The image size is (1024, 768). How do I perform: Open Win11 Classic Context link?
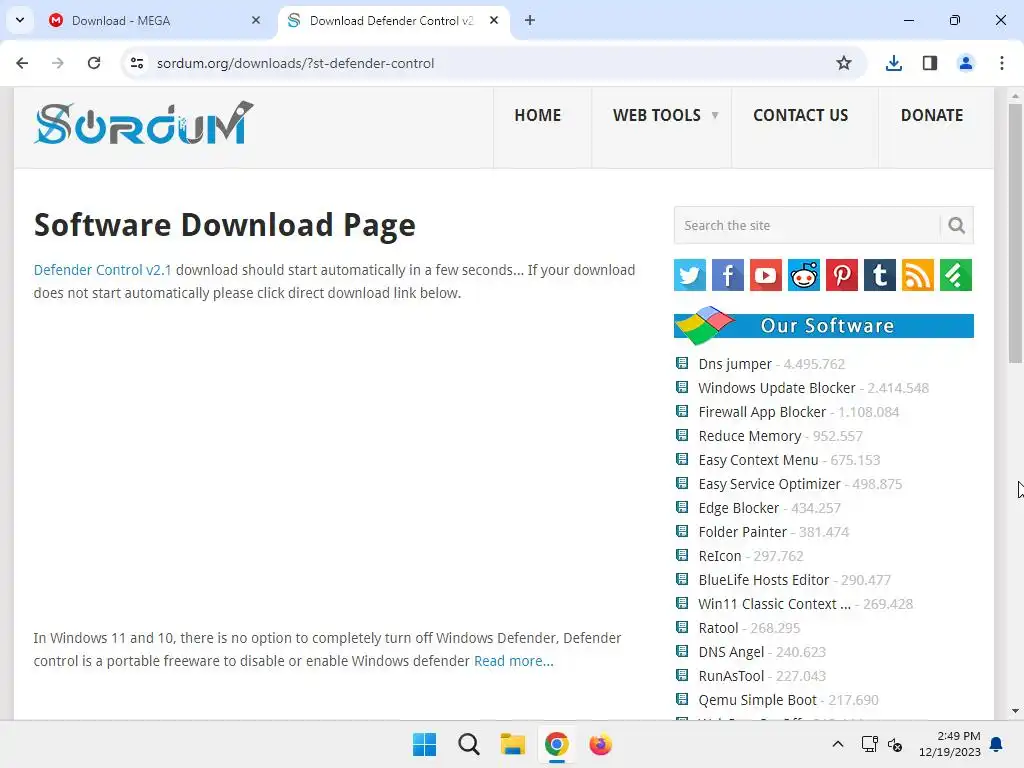click(x=775, y=604)
